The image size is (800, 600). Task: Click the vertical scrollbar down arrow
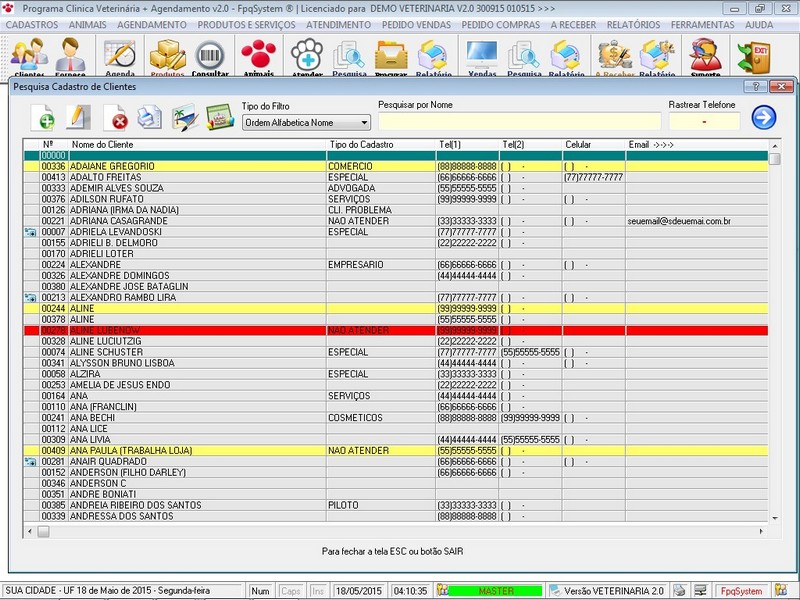[x=775, y=518]
